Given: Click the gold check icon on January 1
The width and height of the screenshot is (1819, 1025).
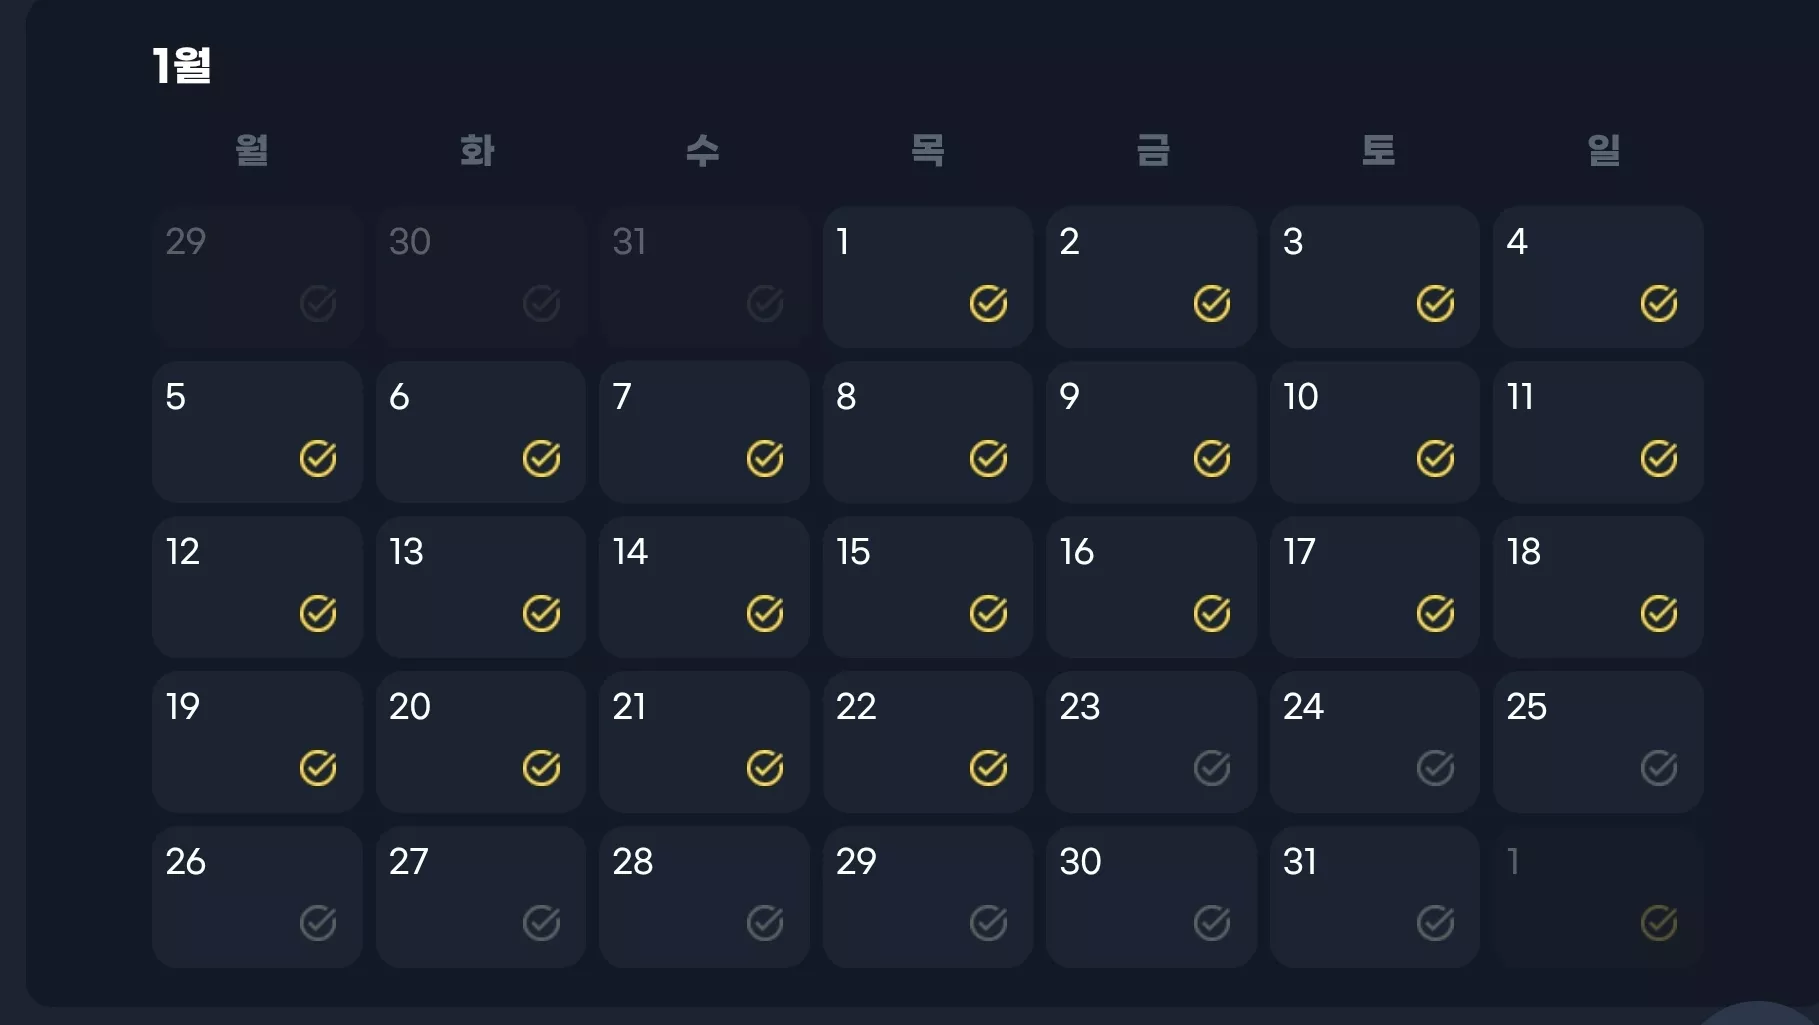Looking at the screenshot, I should (988, 303).
